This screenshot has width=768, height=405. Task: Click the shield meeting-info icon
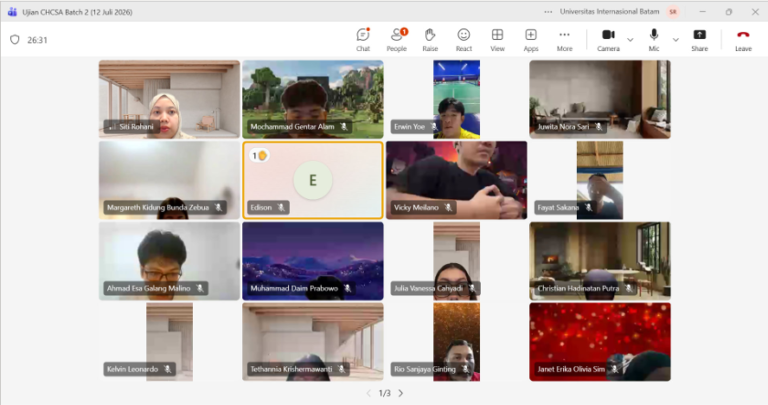click(x=15, y=40)
